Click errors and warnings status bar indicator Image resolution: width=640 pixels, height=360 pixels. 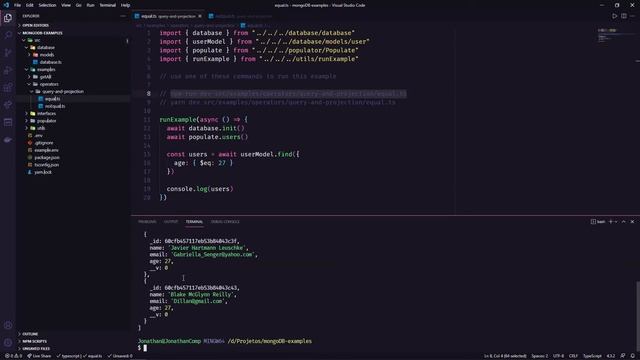point(13,356)
